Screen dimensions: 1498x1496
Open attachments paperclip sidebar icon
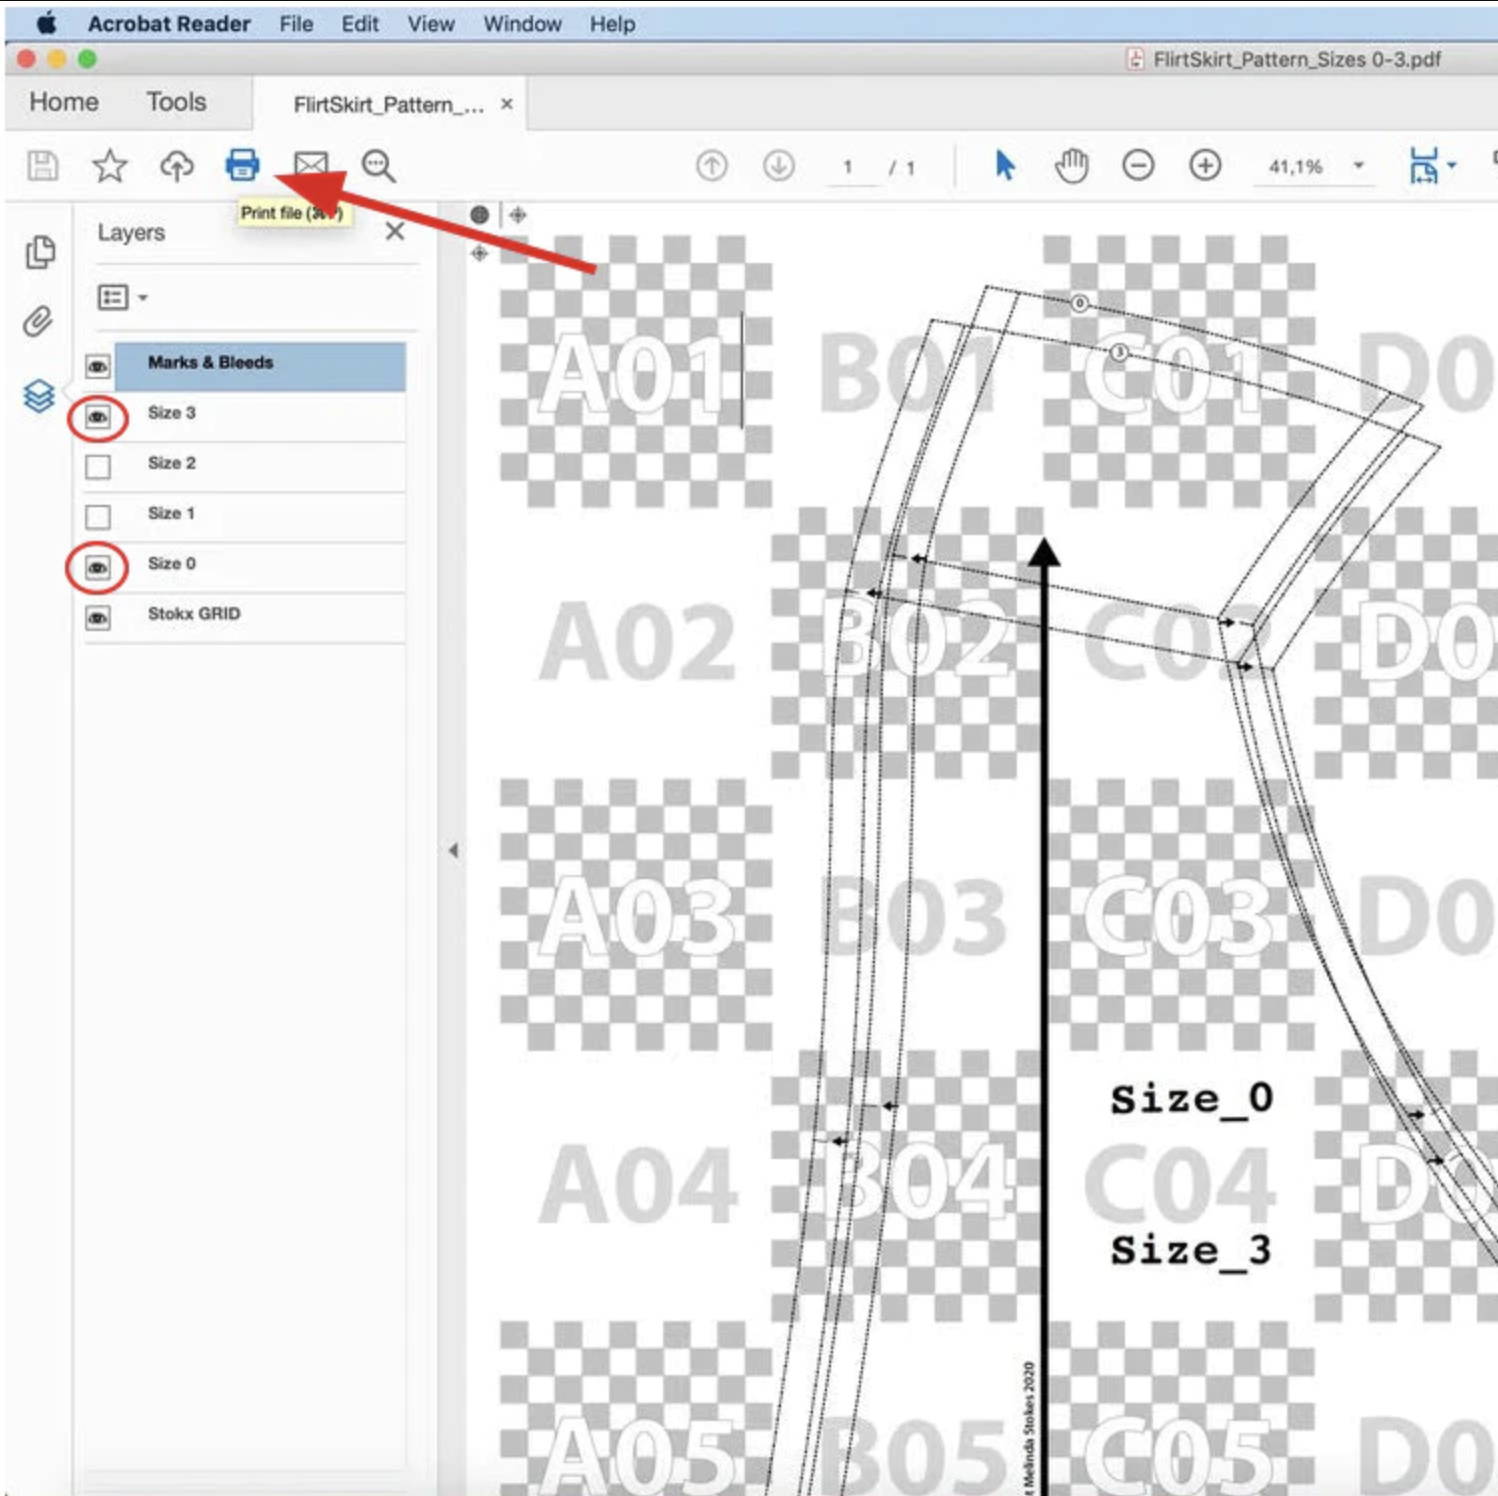coord(38,322)
